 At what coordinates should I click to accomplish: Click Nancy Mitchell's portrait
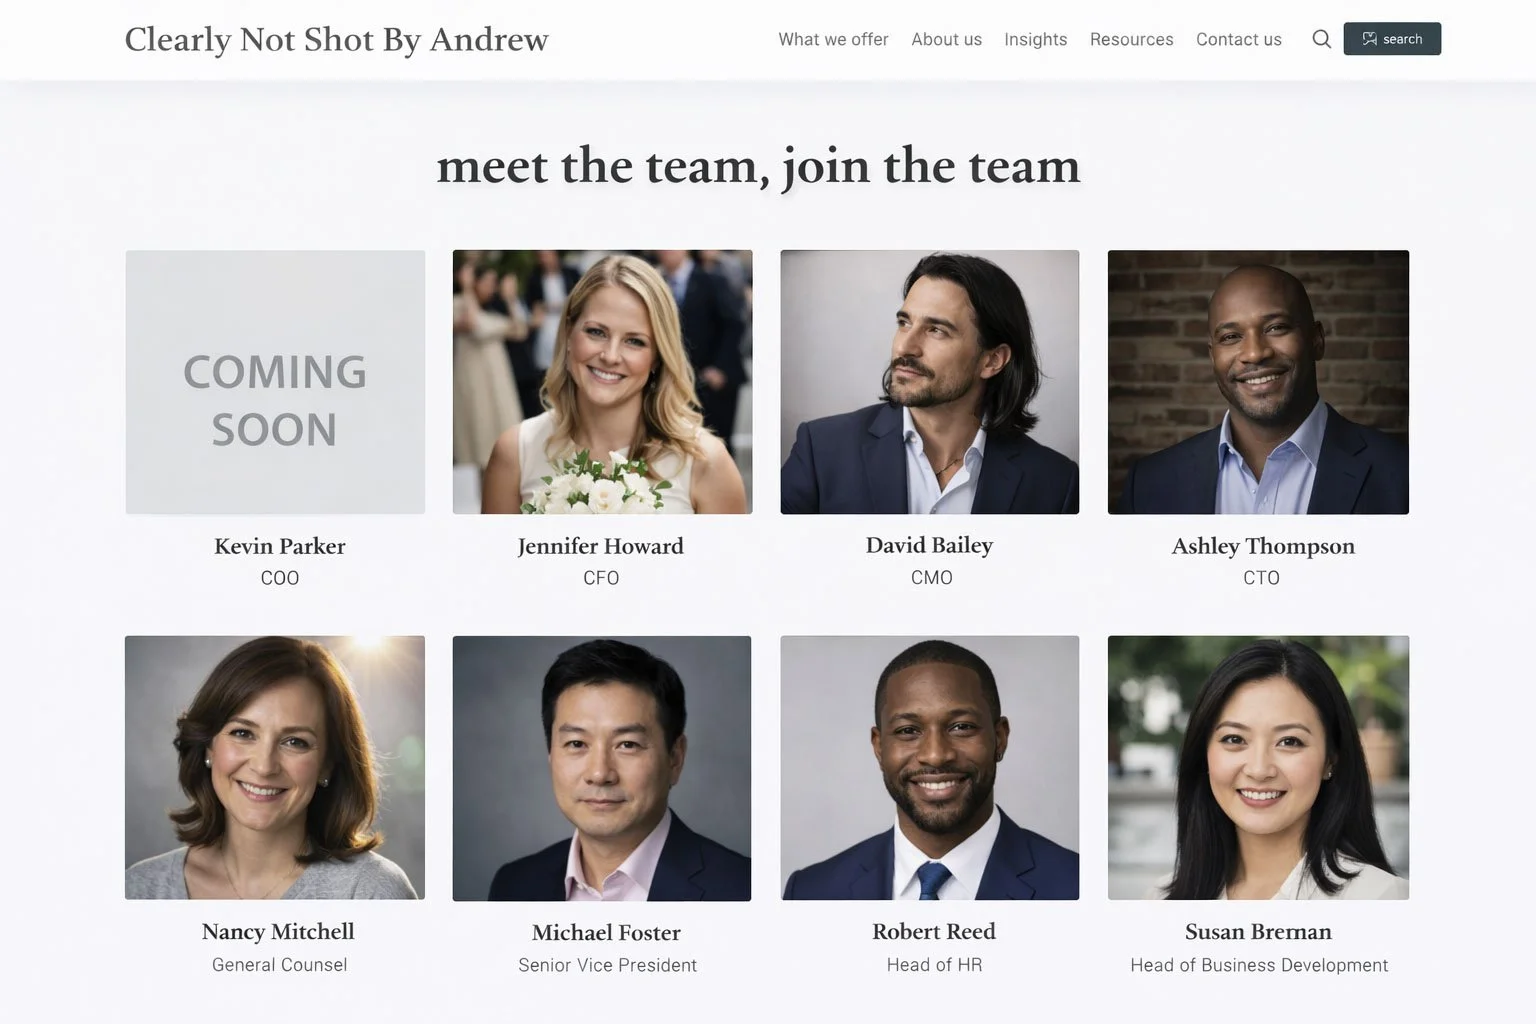[275, 768]
